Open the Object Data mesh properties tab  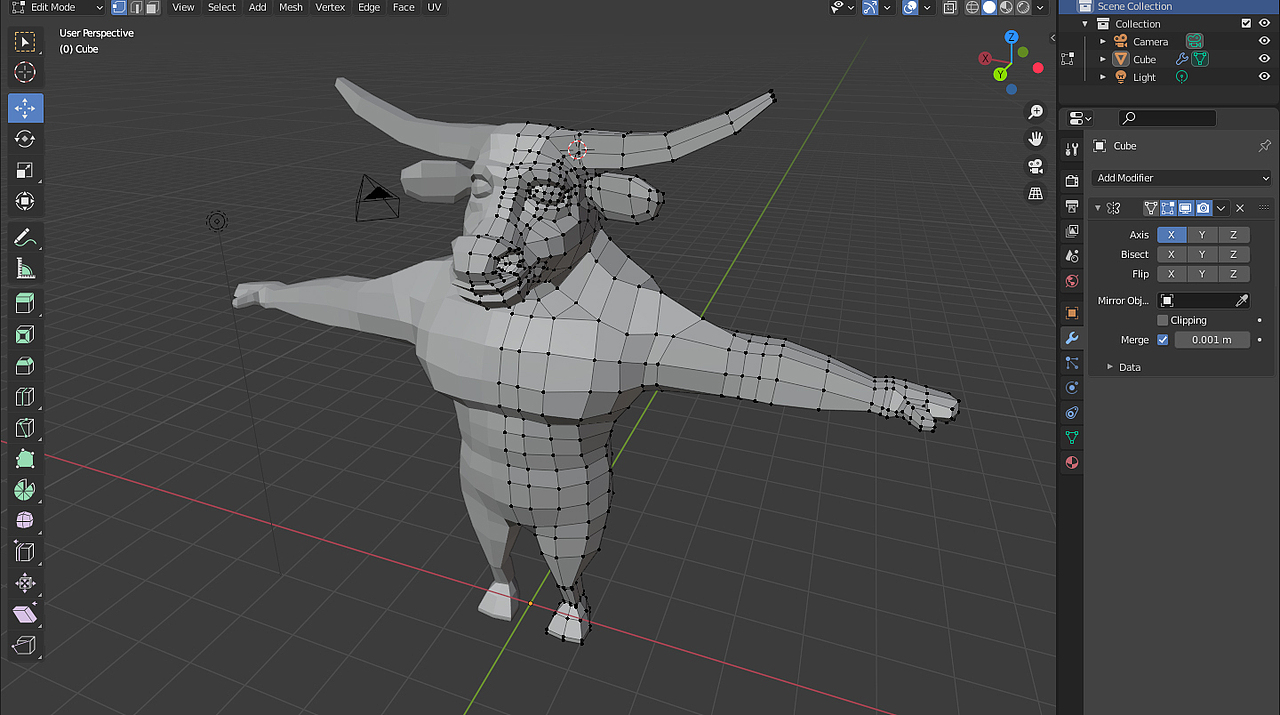coord(1072,437)
